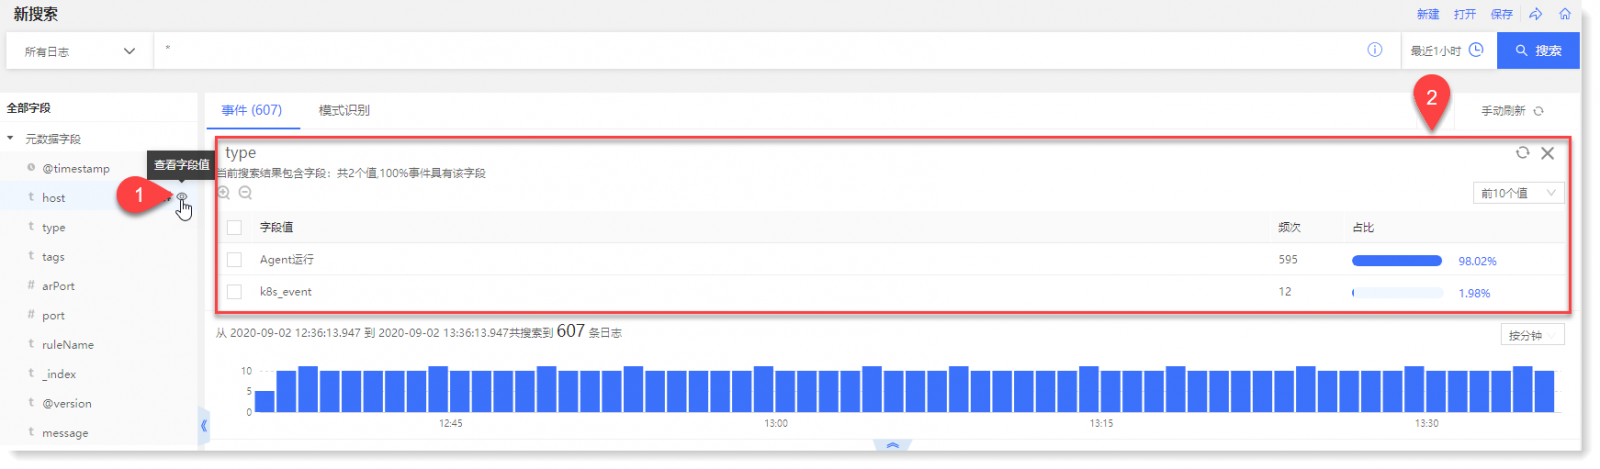Viewport: 1600px width, 469px height.
Task: Click the zoom-out magnifier icon
Action: (245, 193)
